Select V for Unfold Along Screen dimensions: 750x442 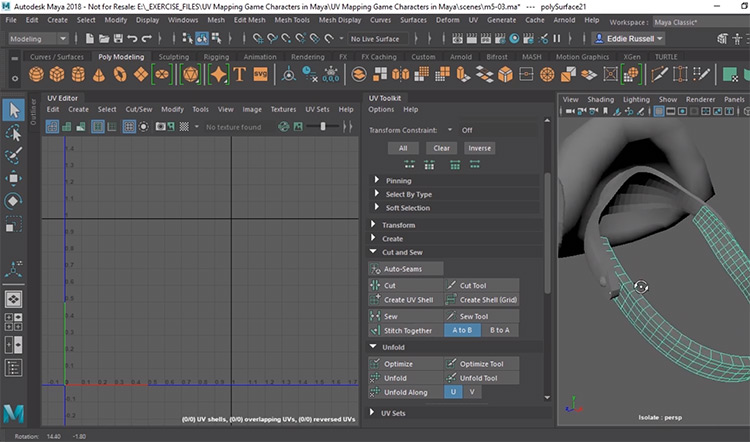pyautogui.click(x=472, y=392)
